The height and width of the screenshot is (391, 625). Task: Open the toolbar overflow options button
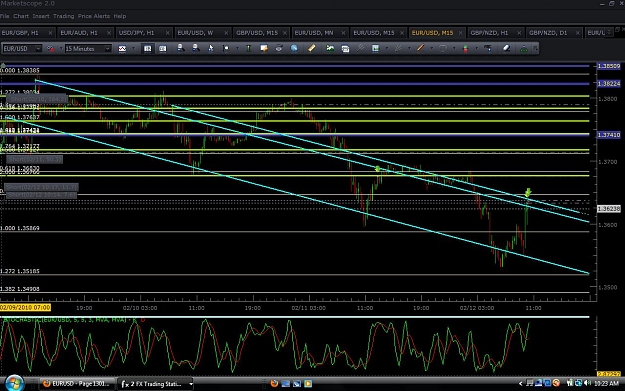[x=535, y=49]
